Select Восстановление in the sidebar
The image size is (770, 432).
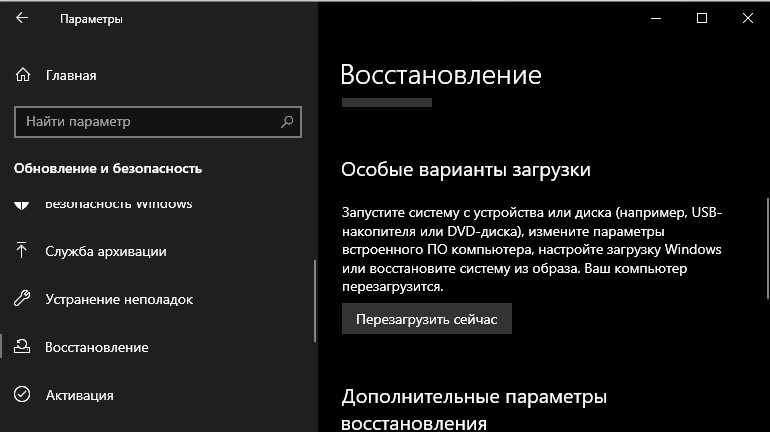(x=97, y=348)
